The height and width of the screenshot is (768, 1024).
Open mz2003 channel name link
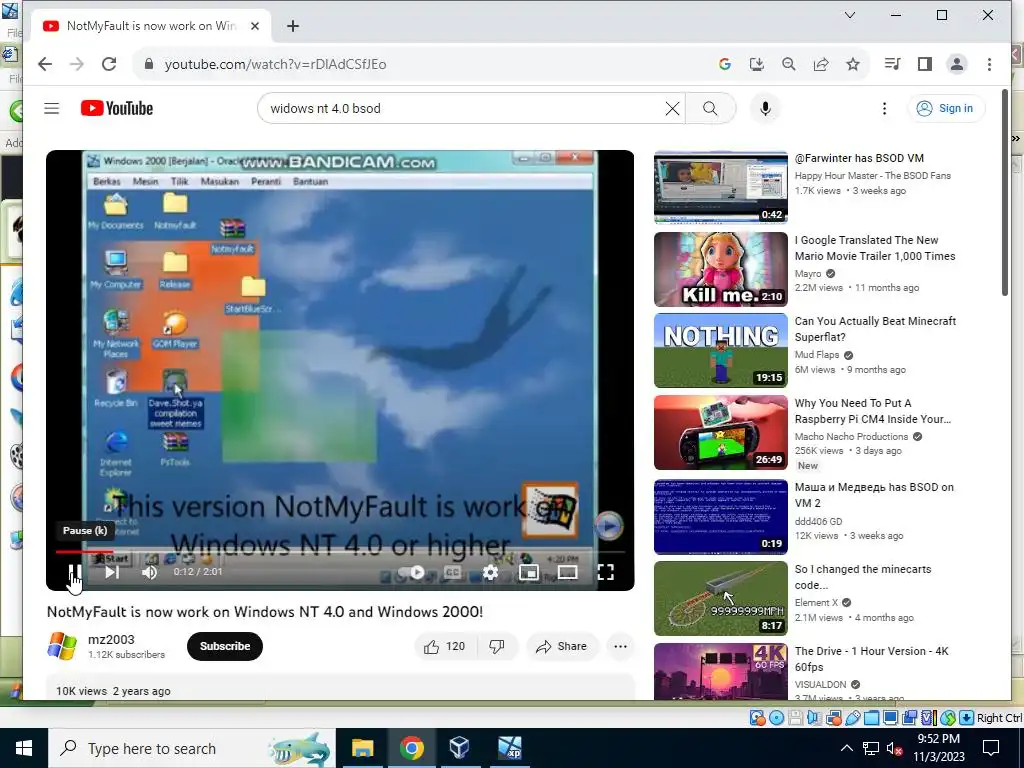[x=111, y=639]
